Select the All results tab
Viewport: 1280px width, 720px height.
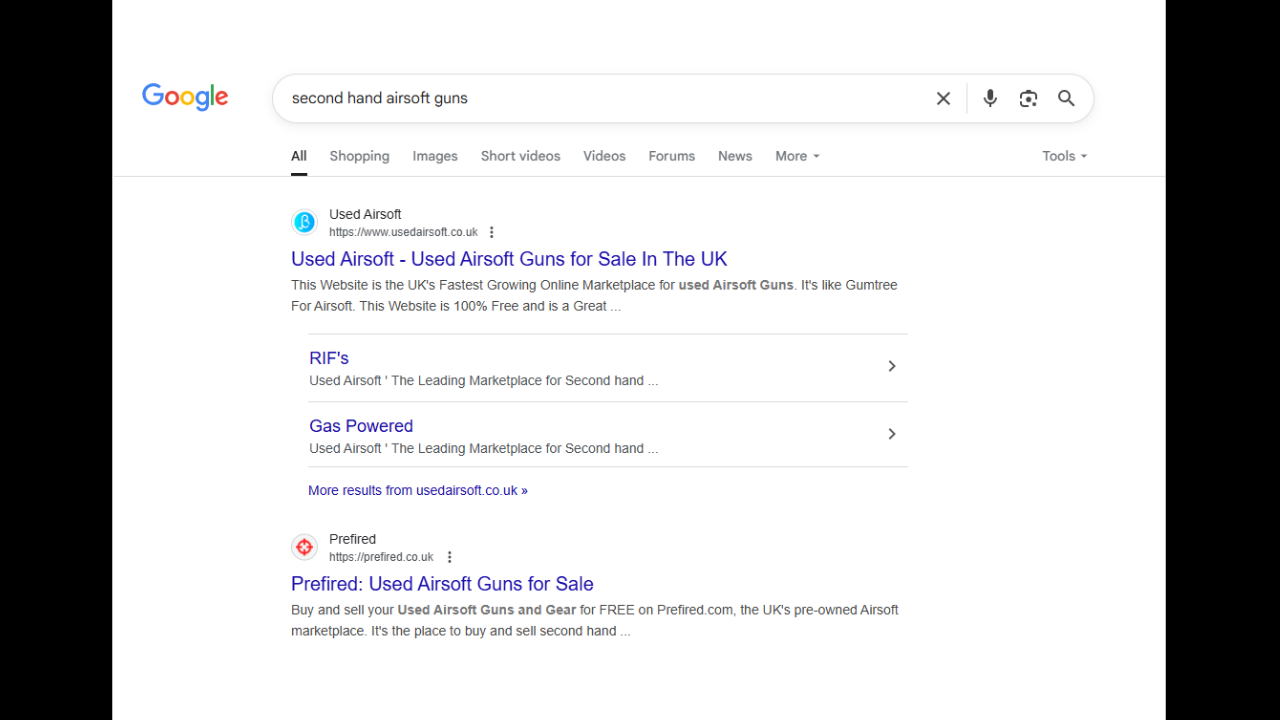click(299, 156)
